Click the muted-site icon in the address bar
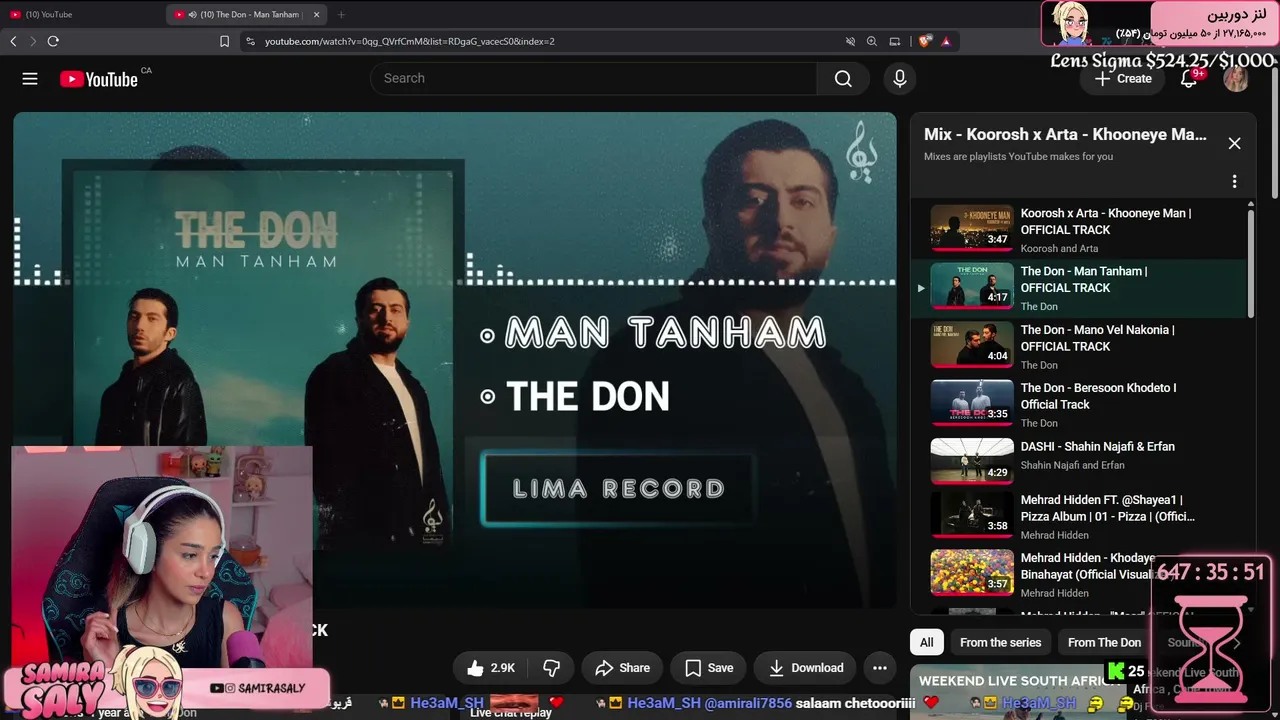The width and height of the screenshot is (1280, 720). 850,41
